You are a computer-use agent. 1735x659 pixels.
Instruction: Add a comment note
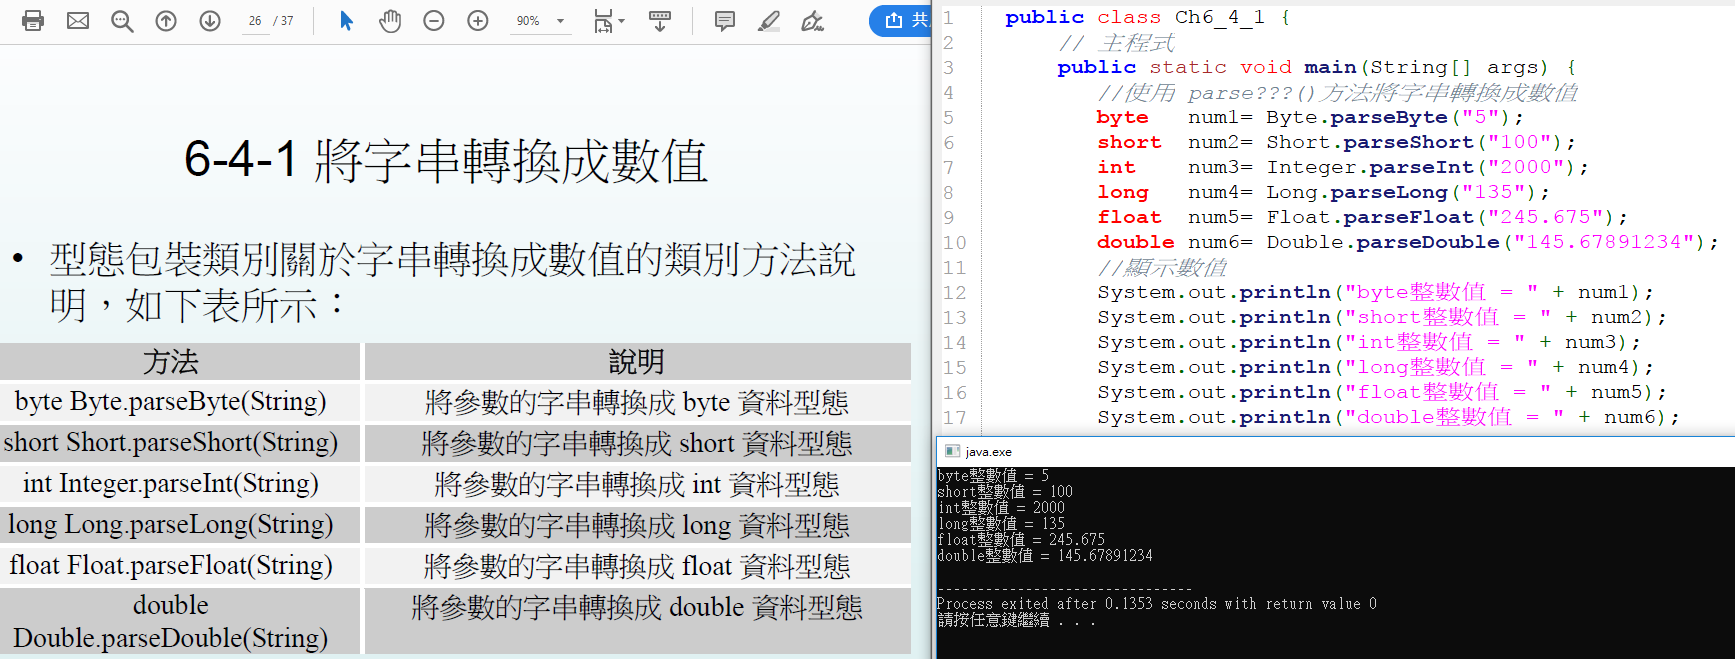tap(725, 21)
